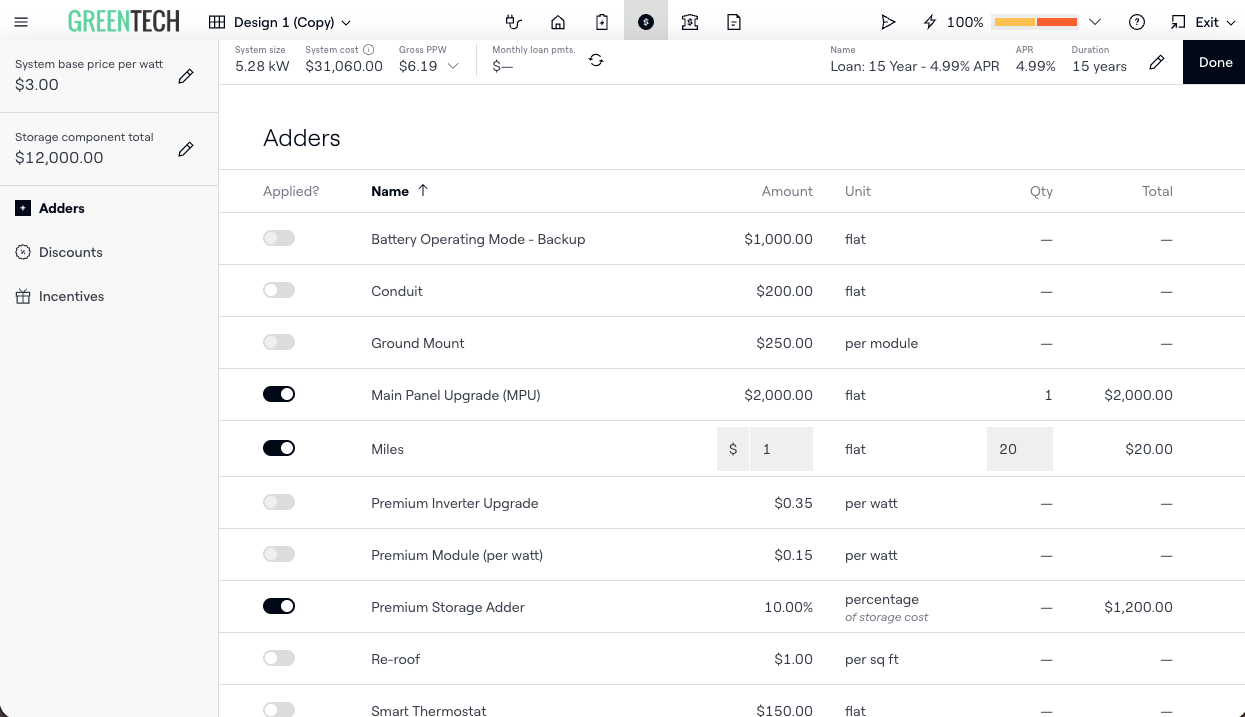Edit the loan details pencil
This screenshot has height=717, width=1245.
[1157, 62]
